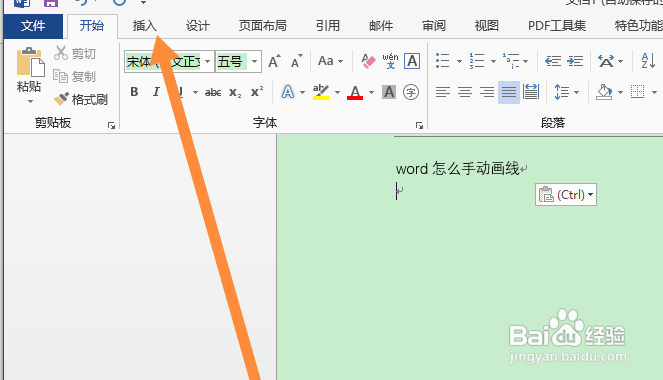Apply numbered list icon
The width and height of the screenshot is (663, 380).
click(477, 61)
